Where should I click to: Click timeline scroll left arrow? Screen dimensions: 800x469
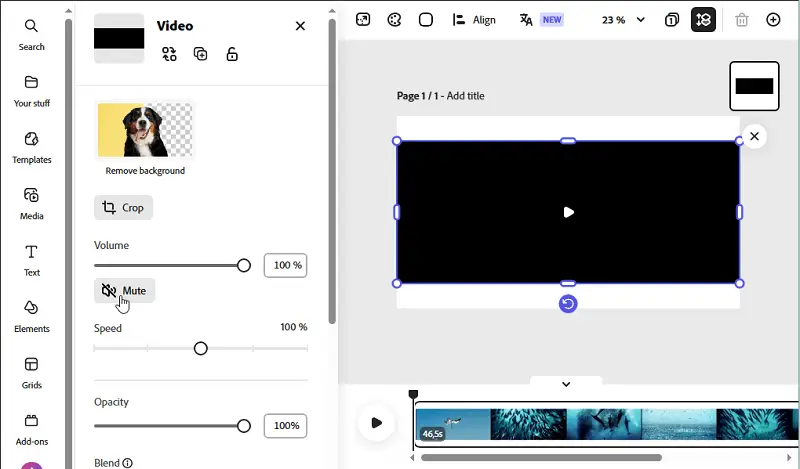(x=412, y=457)
